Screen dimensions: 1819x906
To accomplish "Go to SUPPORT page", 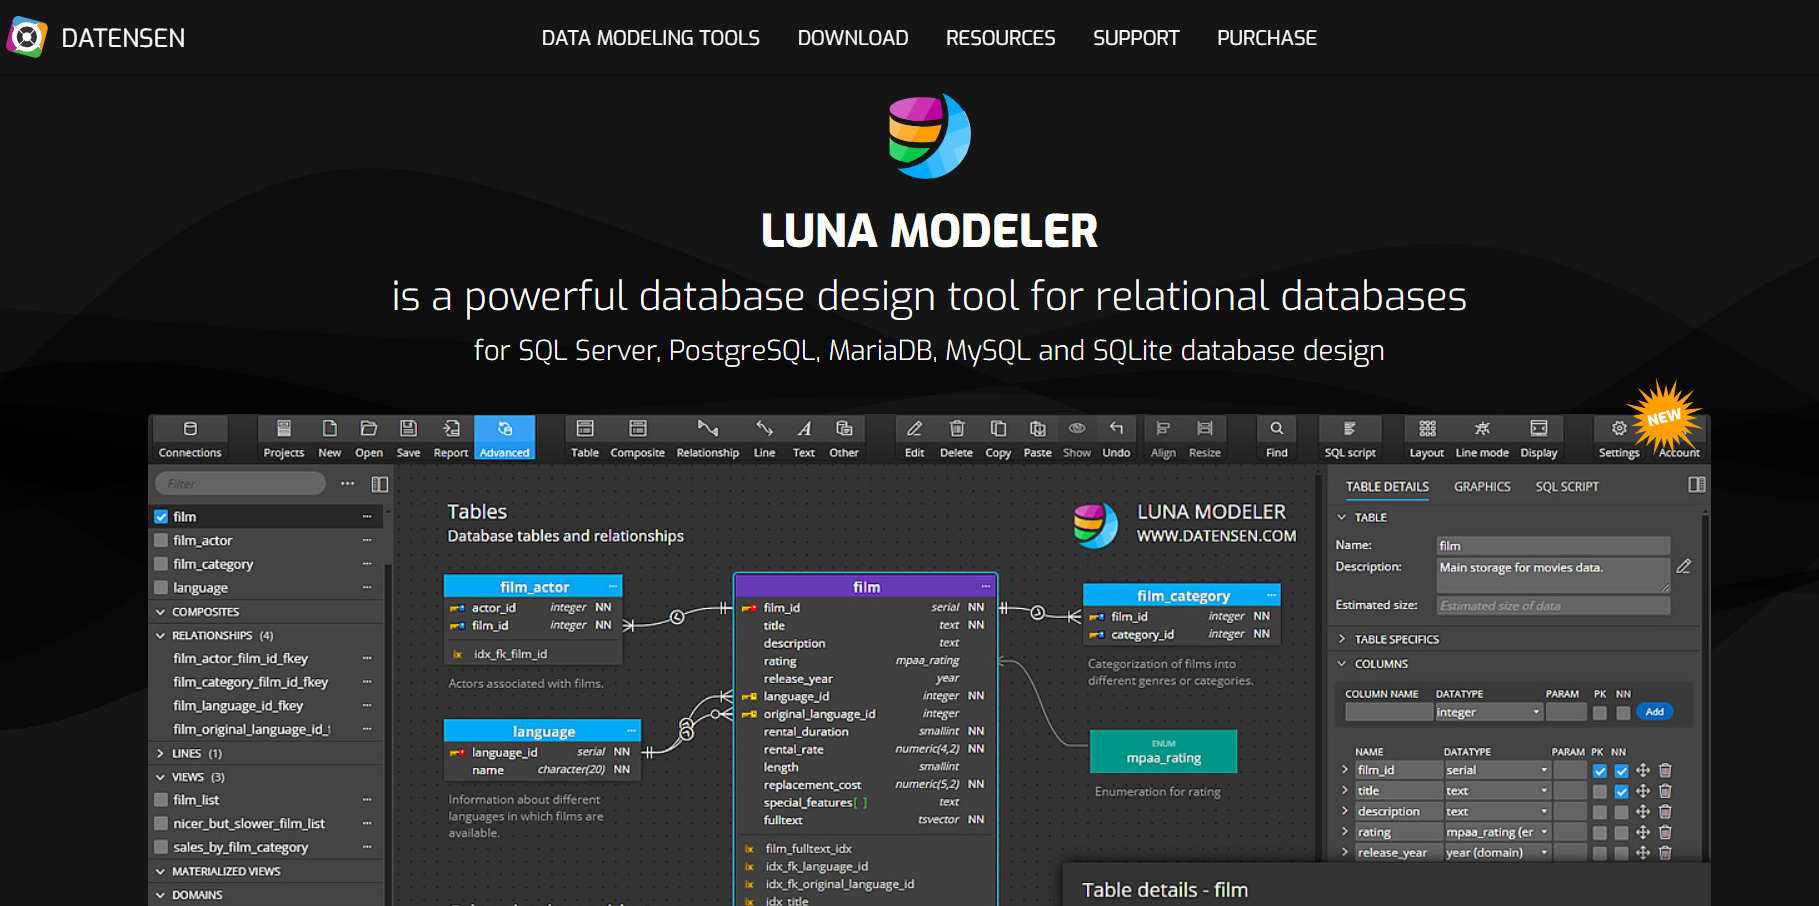I will [x=1136, y=38].
